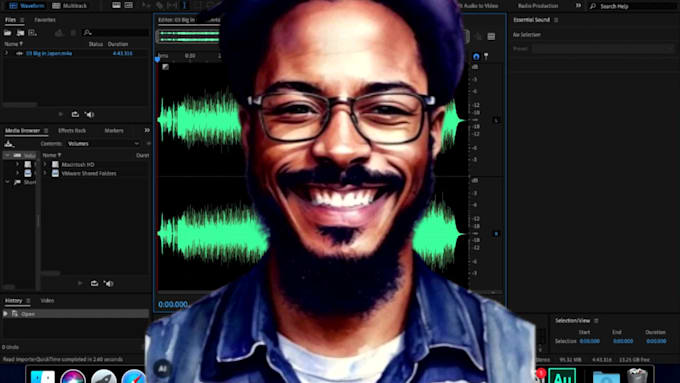Select the Time Selection tool in toolbar

184,5
